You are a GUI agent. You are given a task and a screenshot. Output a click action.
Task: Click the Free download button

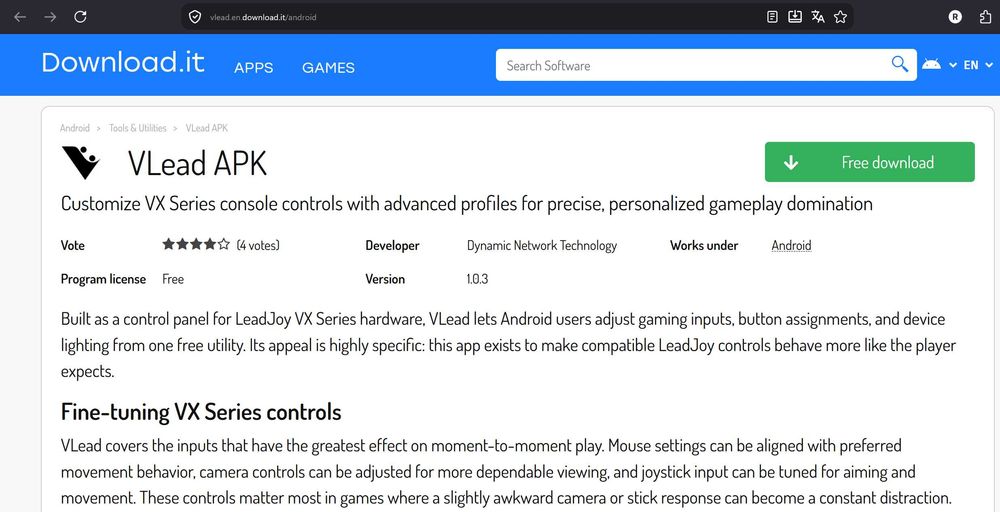tap(870, 162)
